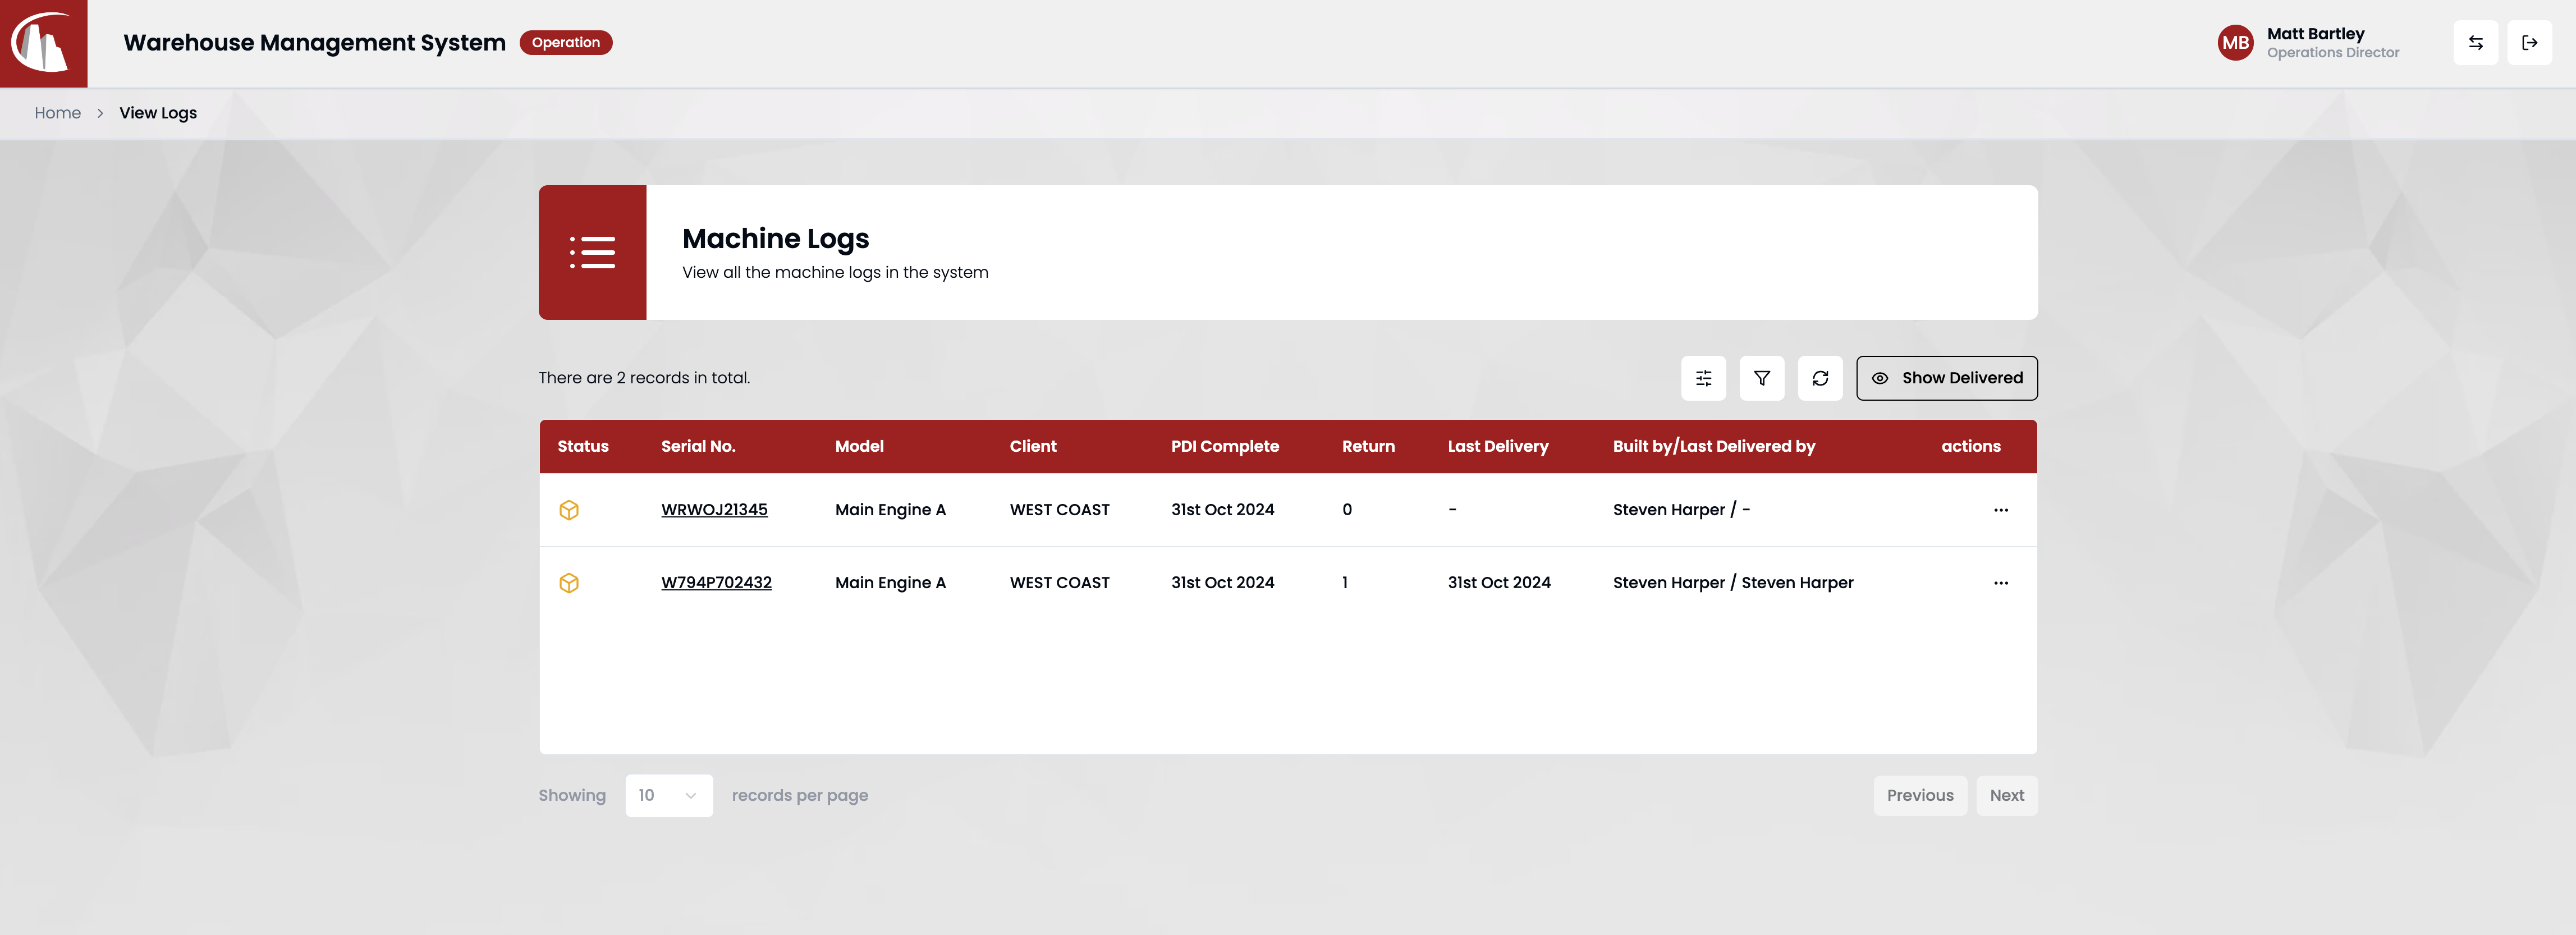This screenshot has width=2576, height=935.
Task: Click 'Steven Harper / -' cell
Action: point(1681,510)
